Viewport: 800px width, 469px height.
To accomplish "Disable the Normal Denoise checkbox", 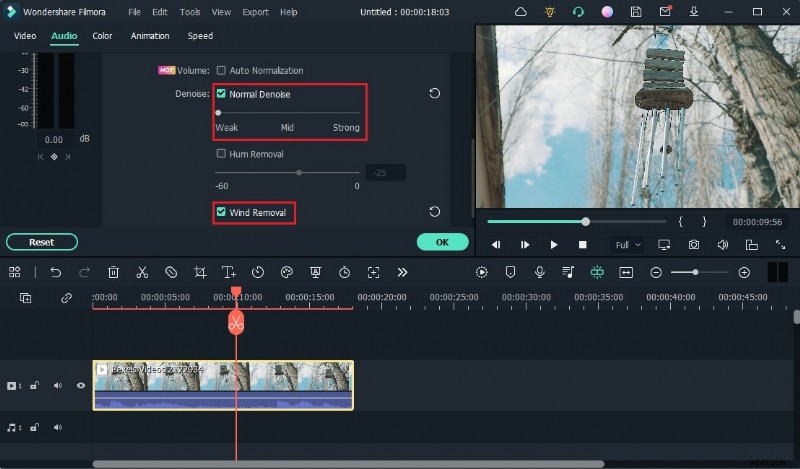I will tap(221, 94).
